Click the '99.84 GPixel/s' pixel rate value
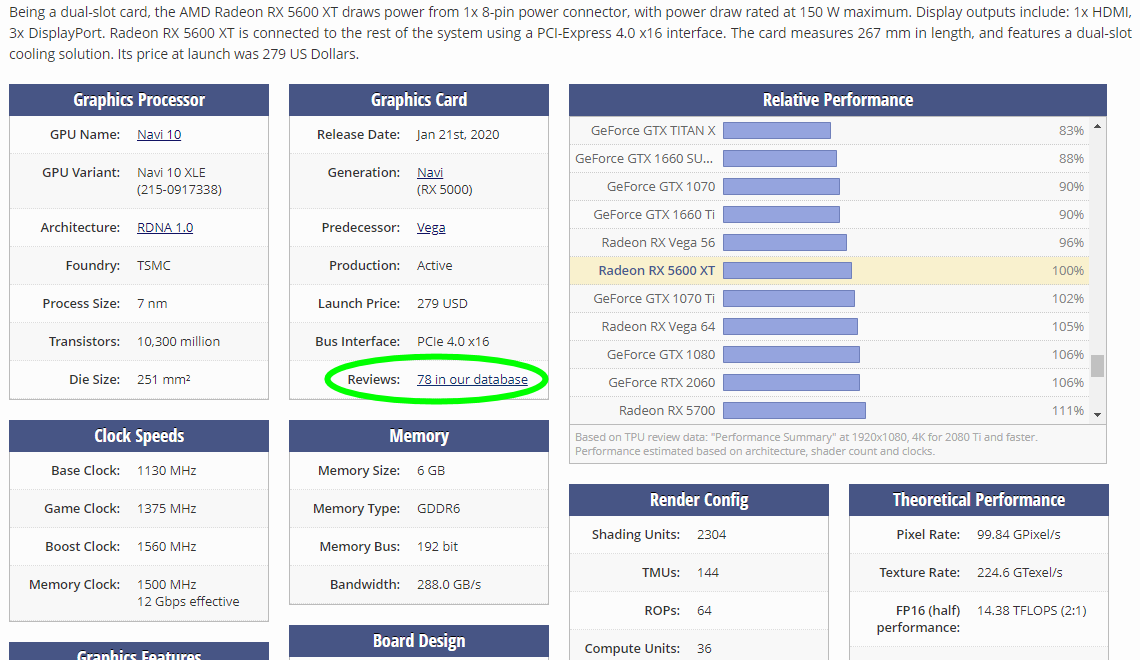1140x660 pixels. [x=1019, y=534]
